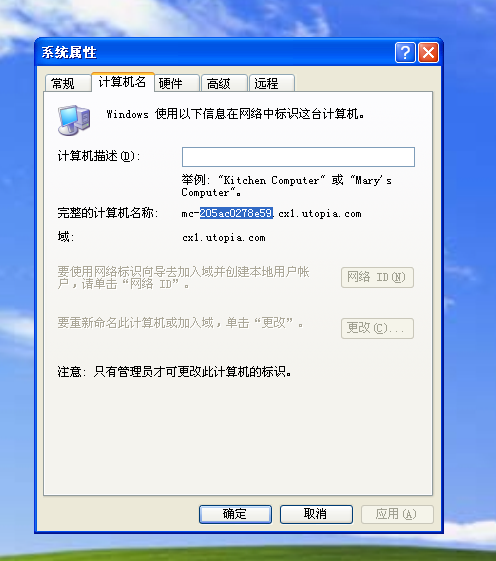Click the 系统属性 title bar

point(215,53)
